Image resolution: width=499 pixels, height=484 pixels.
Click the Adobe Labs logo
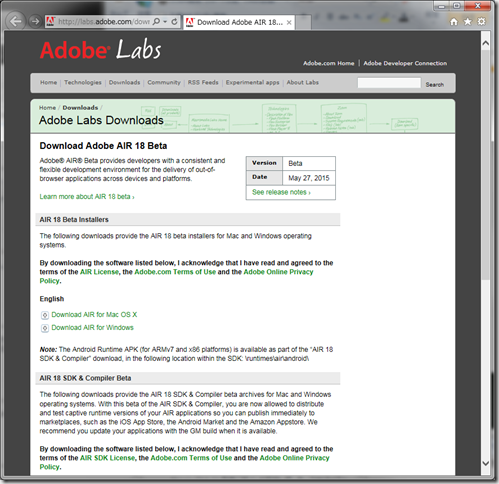(101, 50)
